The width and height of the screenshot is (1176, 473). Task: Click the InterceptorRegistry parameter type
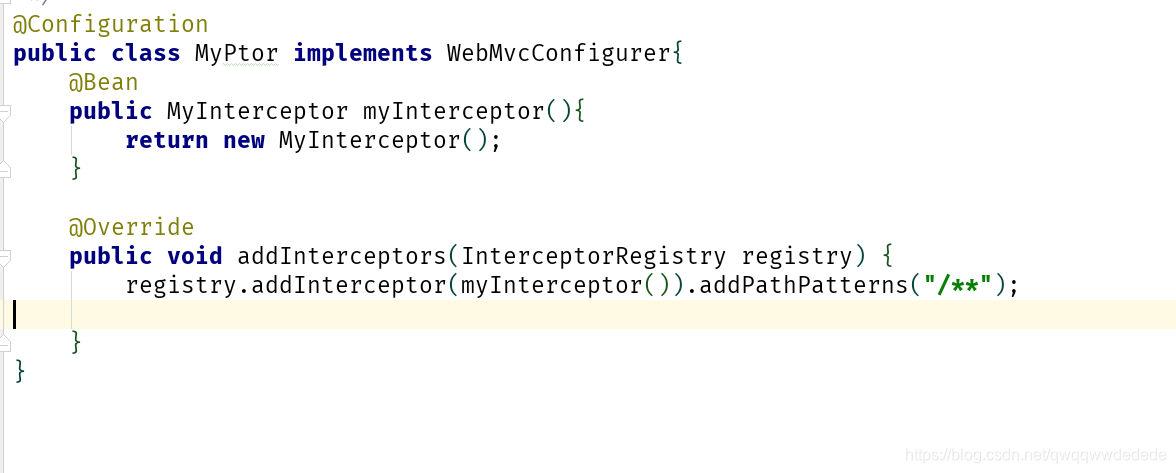point(594,256)
